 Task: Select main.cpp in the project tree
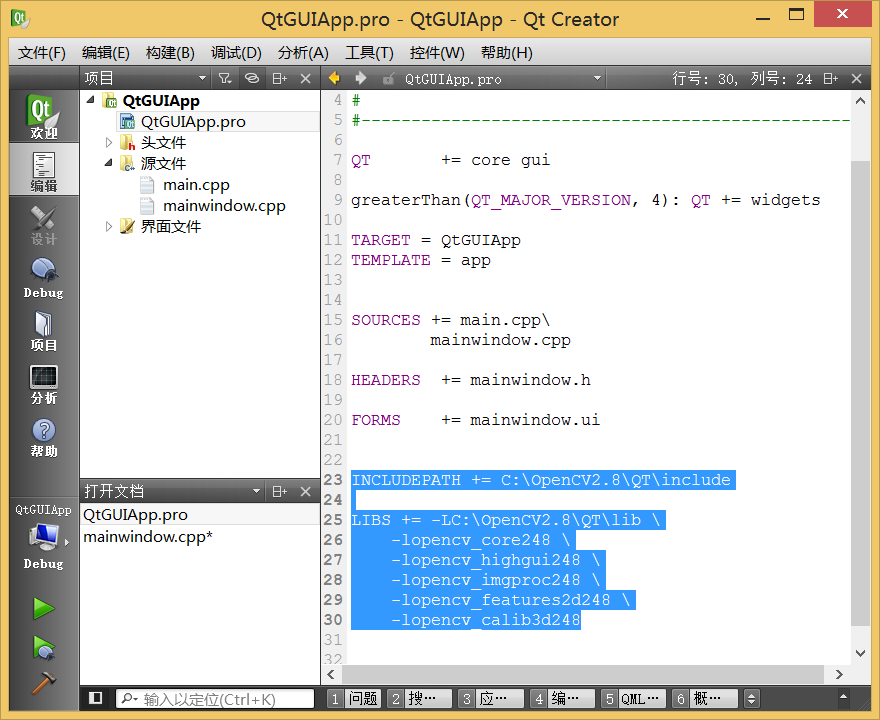[x=196, y=185]
